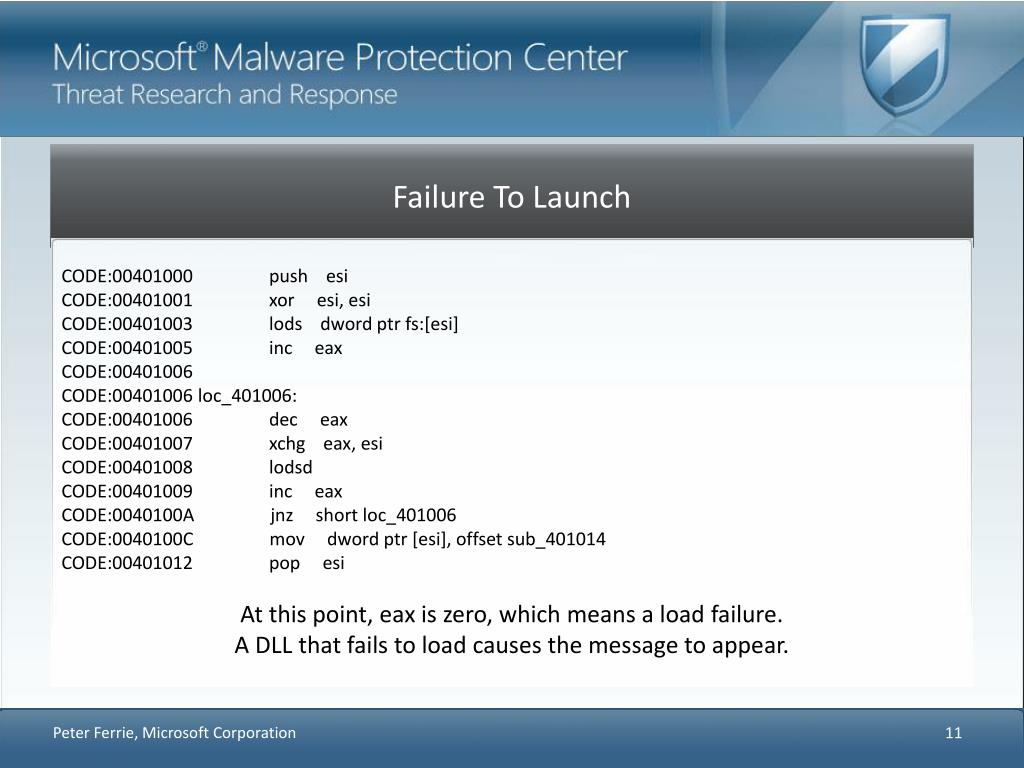Select the pop esi instruction
Image resolution: width=1024 pixels, height=768 pixels.
(306, 563)
